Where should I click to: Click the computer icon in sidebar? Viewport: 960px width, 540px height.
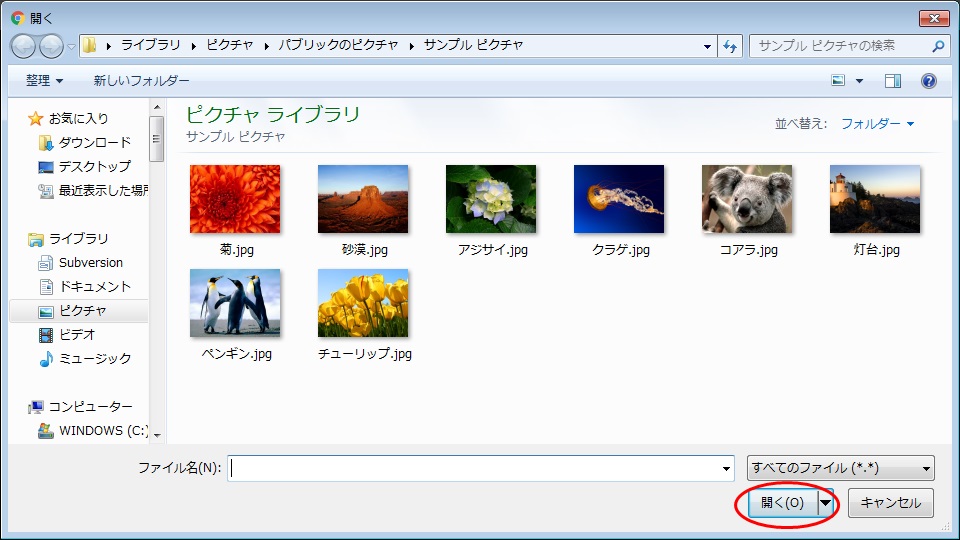click(36, 407)
